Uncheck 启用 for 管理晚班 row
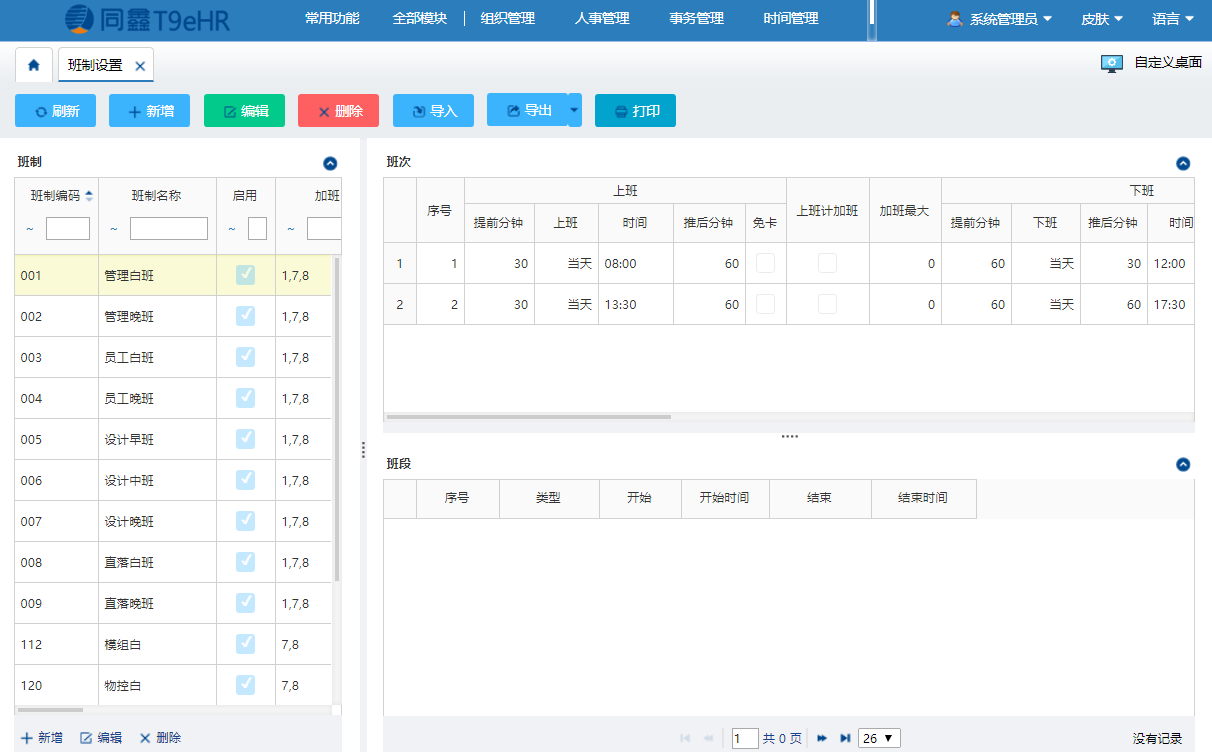Screen dimensions: 1212x752 point(245,316)
